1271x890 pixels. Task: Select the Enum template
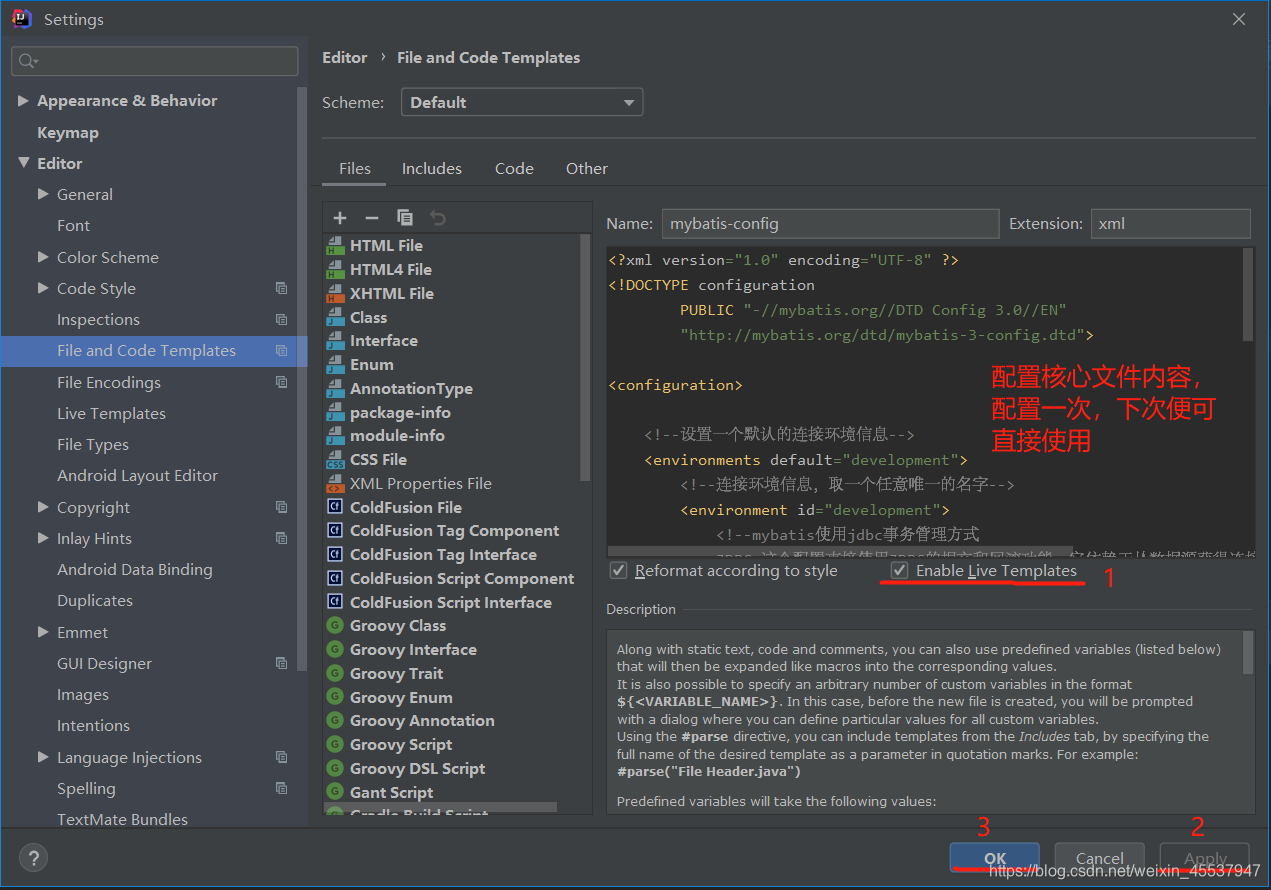click(372, 365)
